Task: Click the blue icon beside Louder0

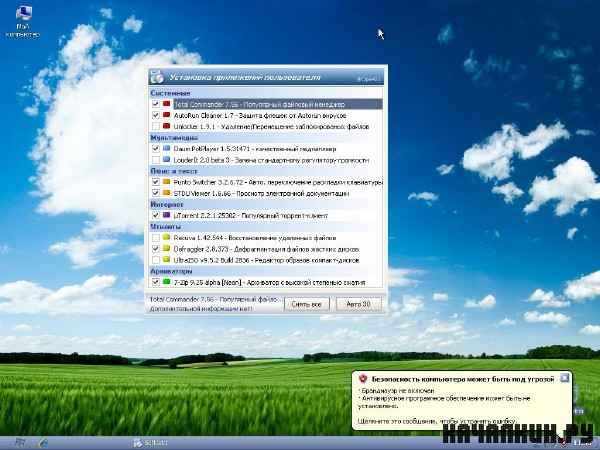Action: (x=166, y=159)
